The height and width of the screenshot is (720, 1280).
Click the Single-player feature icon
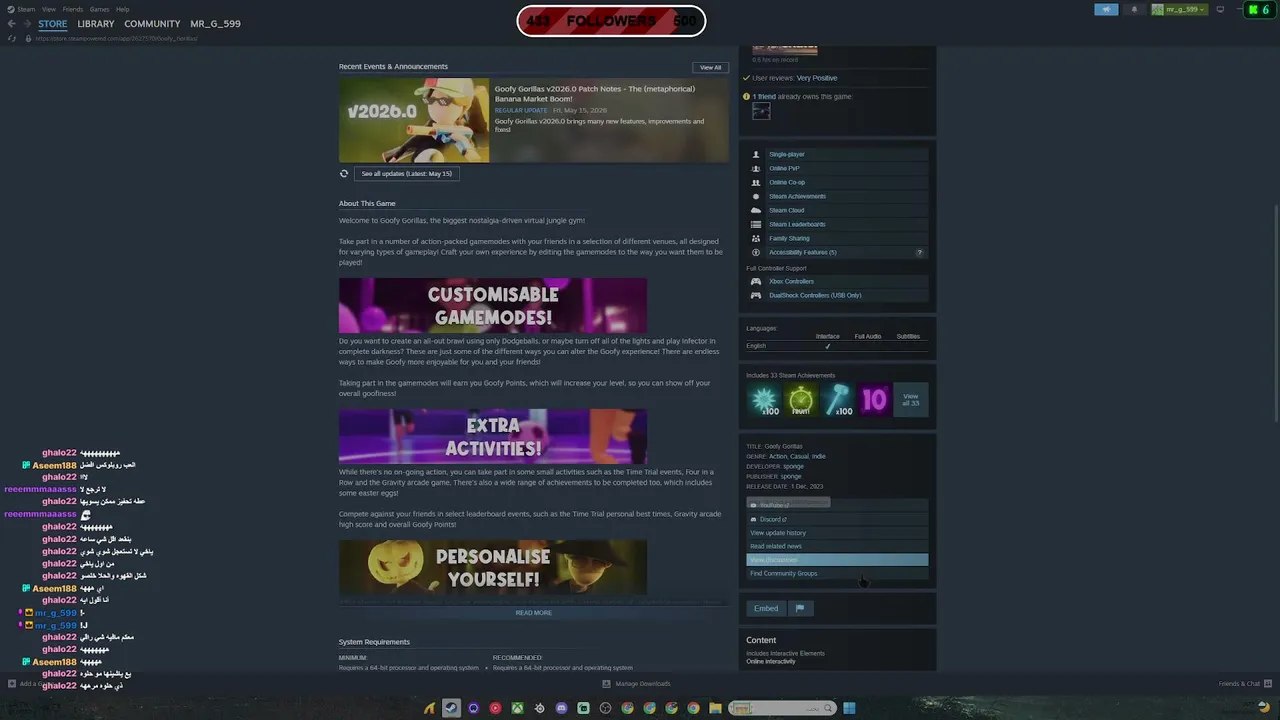756,155
